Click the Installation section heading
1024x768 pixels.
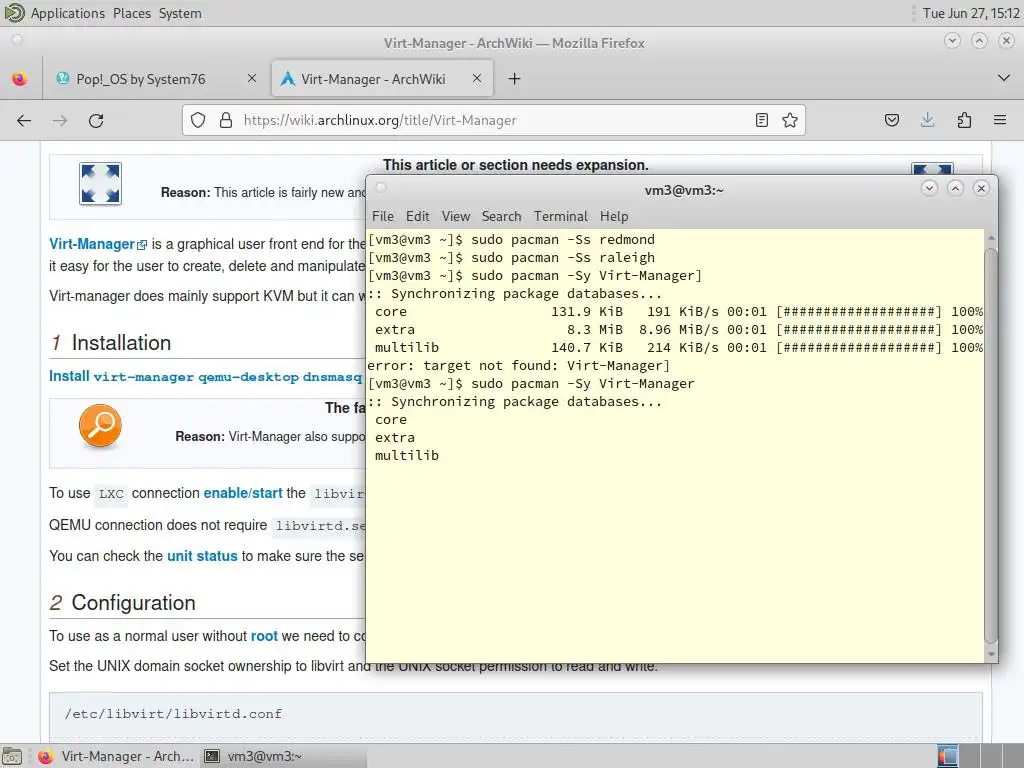[121, 343]
